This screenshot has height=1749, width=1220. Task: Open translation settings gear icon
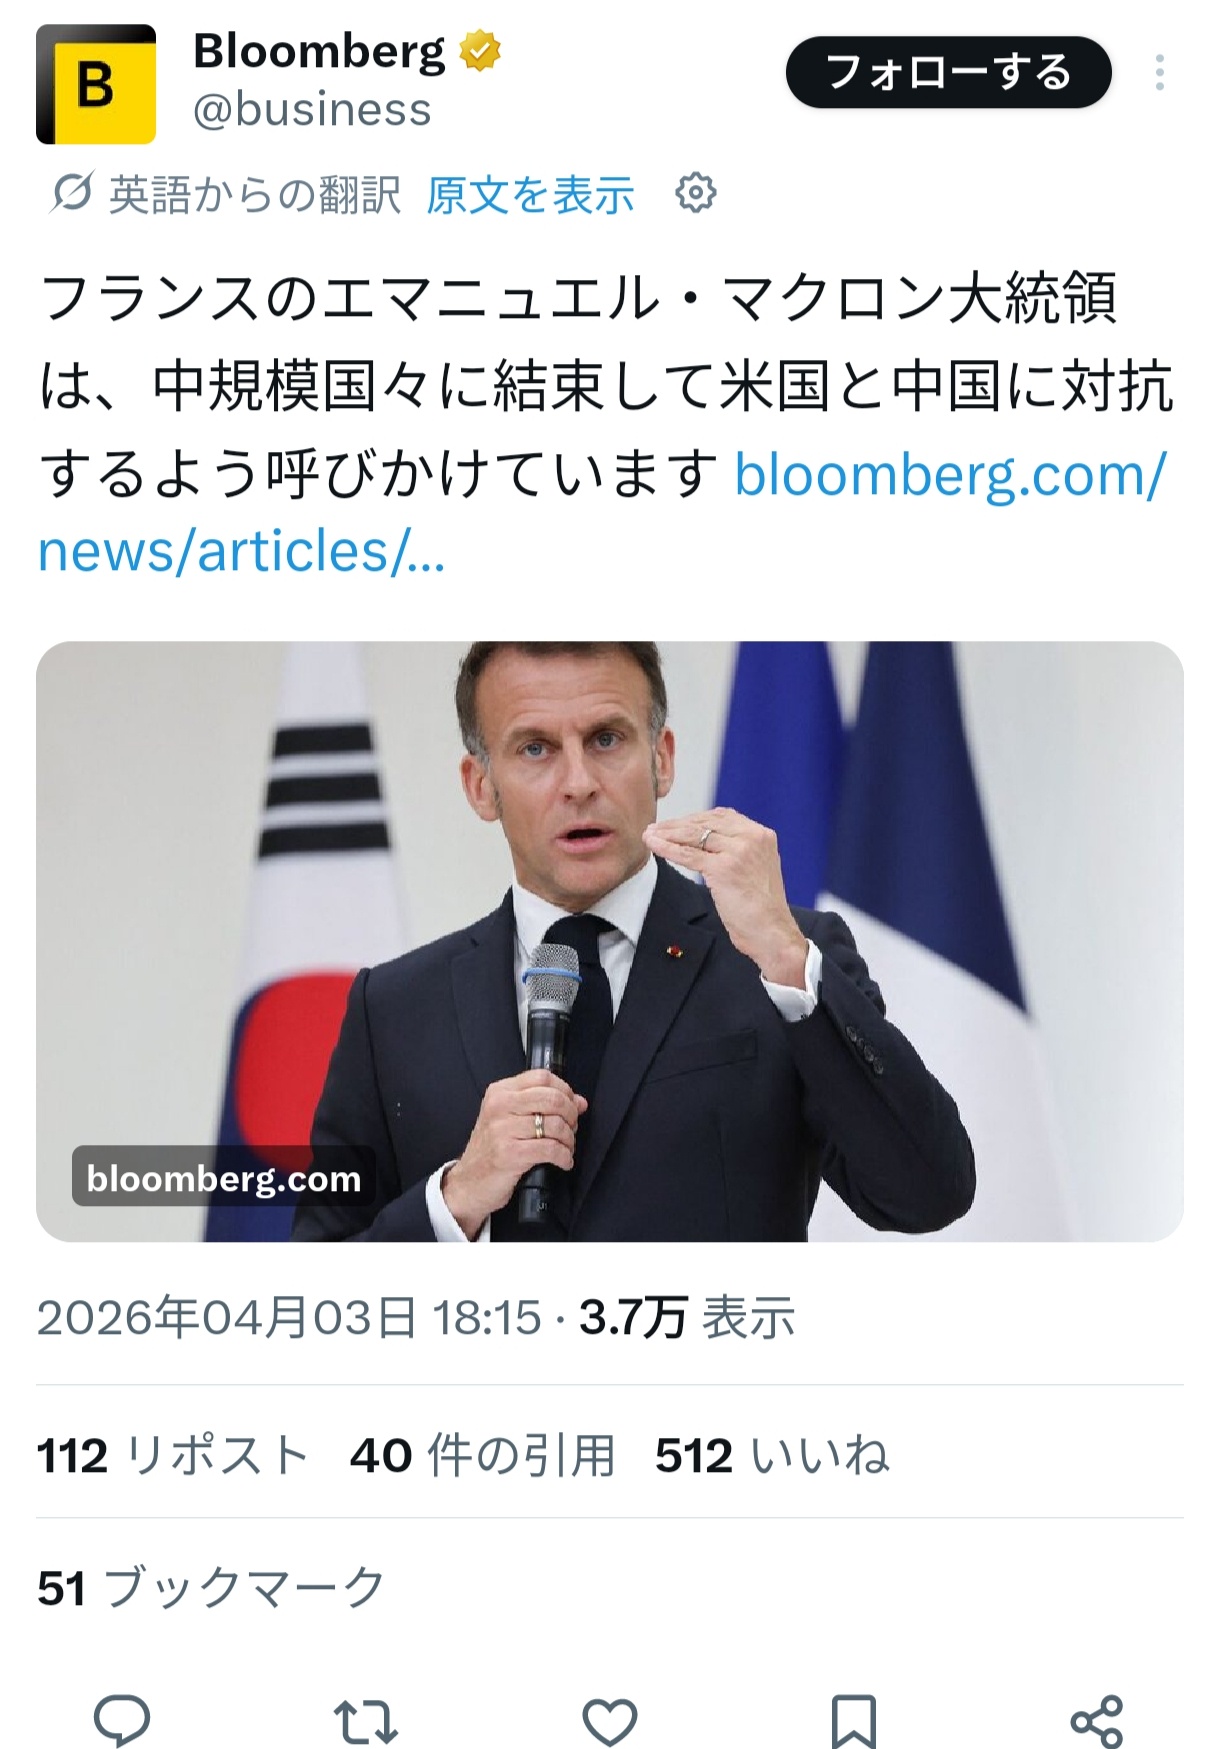click(696, 193)
